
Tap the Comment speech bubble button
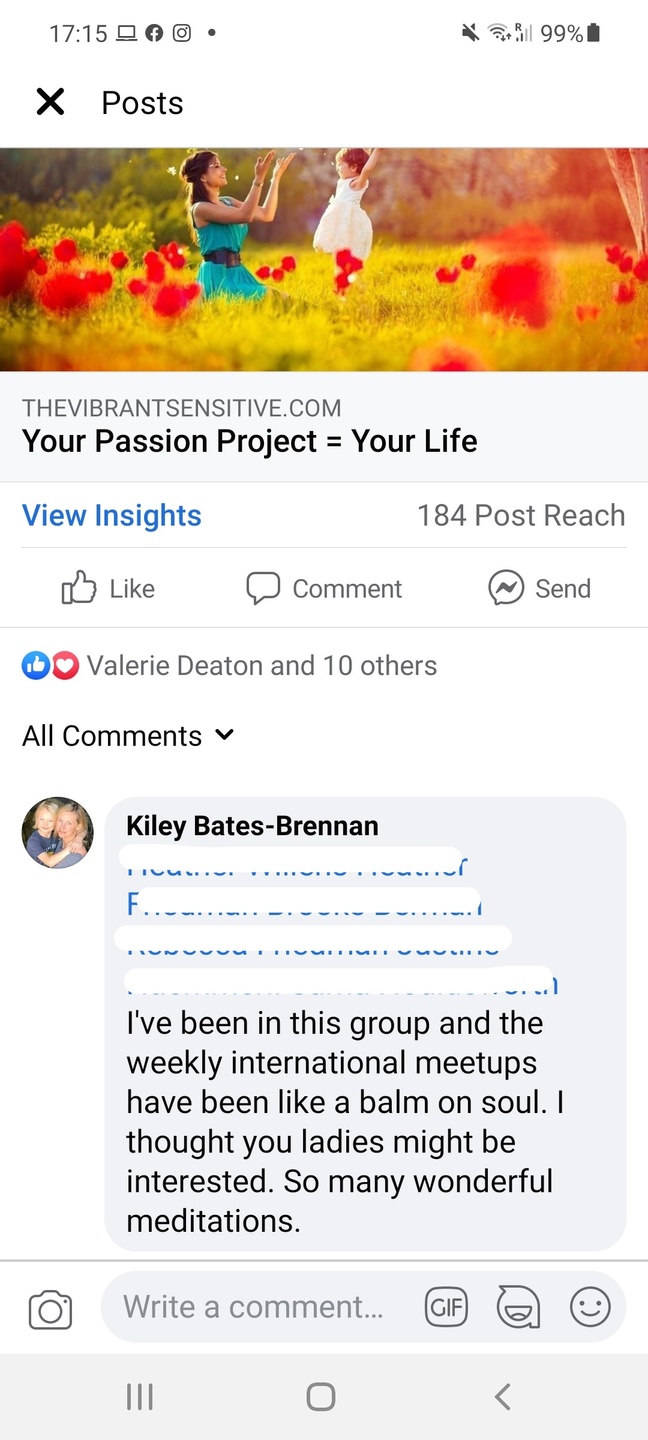point(324,589)
